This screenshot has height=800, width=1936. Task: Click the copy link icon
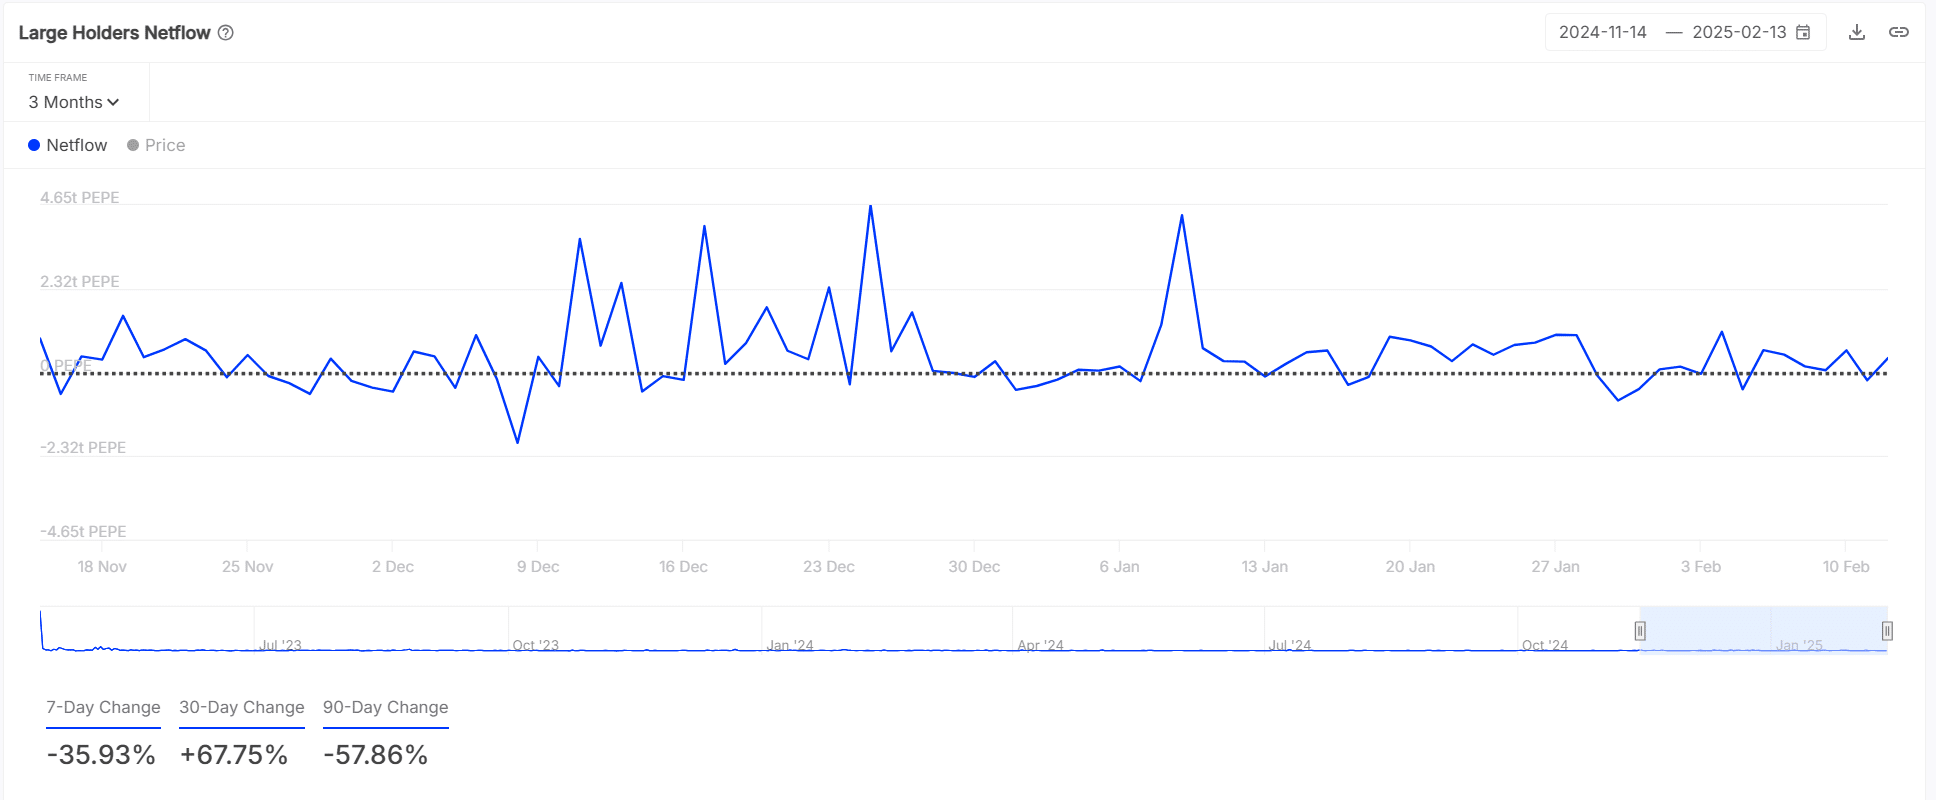click(x=1899, y=32)
